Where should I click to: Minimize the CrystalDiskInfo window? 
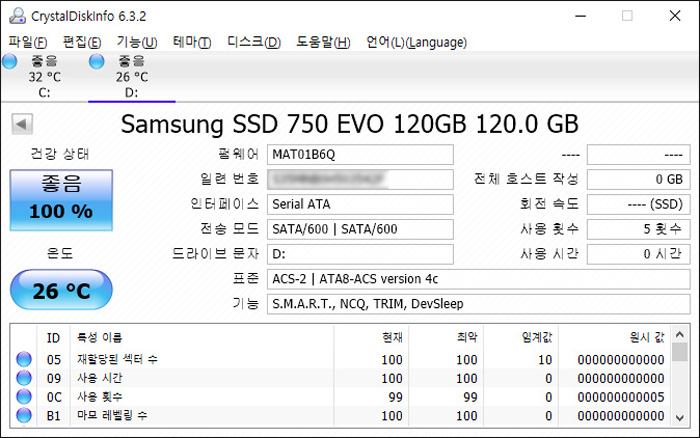[580, 16]
